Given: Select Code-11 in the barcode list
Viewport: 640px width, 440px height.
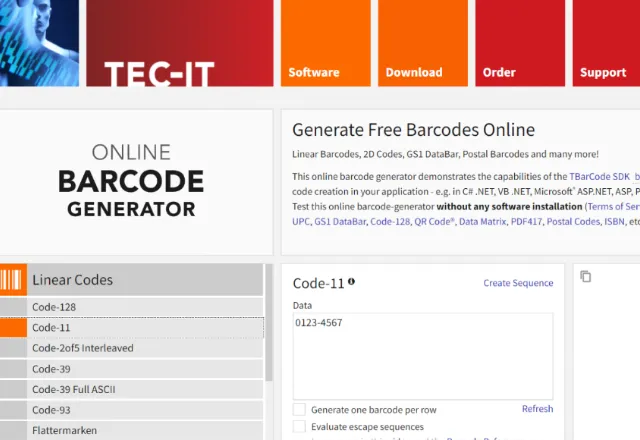Looking at the screenshot, I should click(131, 328).
